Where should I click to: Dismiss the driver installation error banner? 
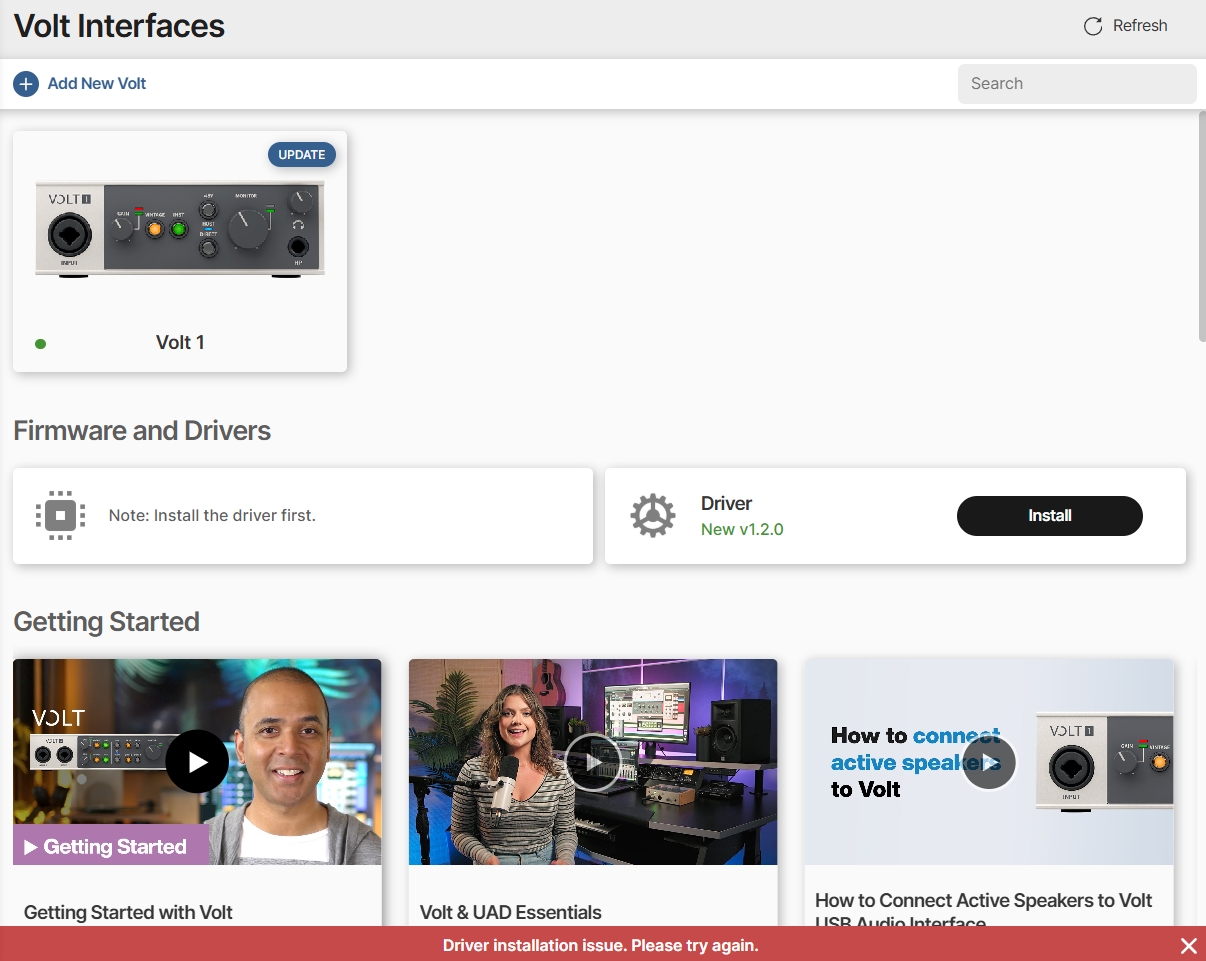pyautogui.click(x=1188, y=946)
